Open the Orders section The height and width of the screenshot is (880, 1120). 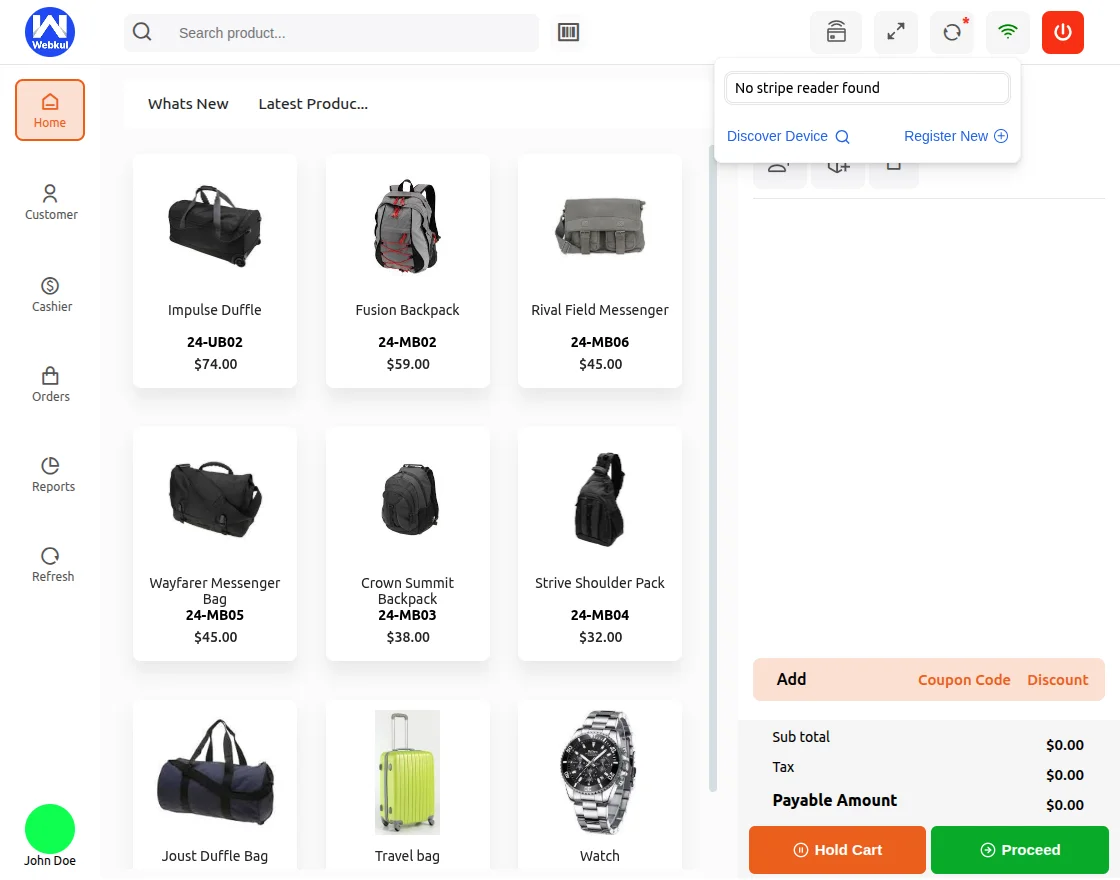pyautogui.click(x=51, y=385)
